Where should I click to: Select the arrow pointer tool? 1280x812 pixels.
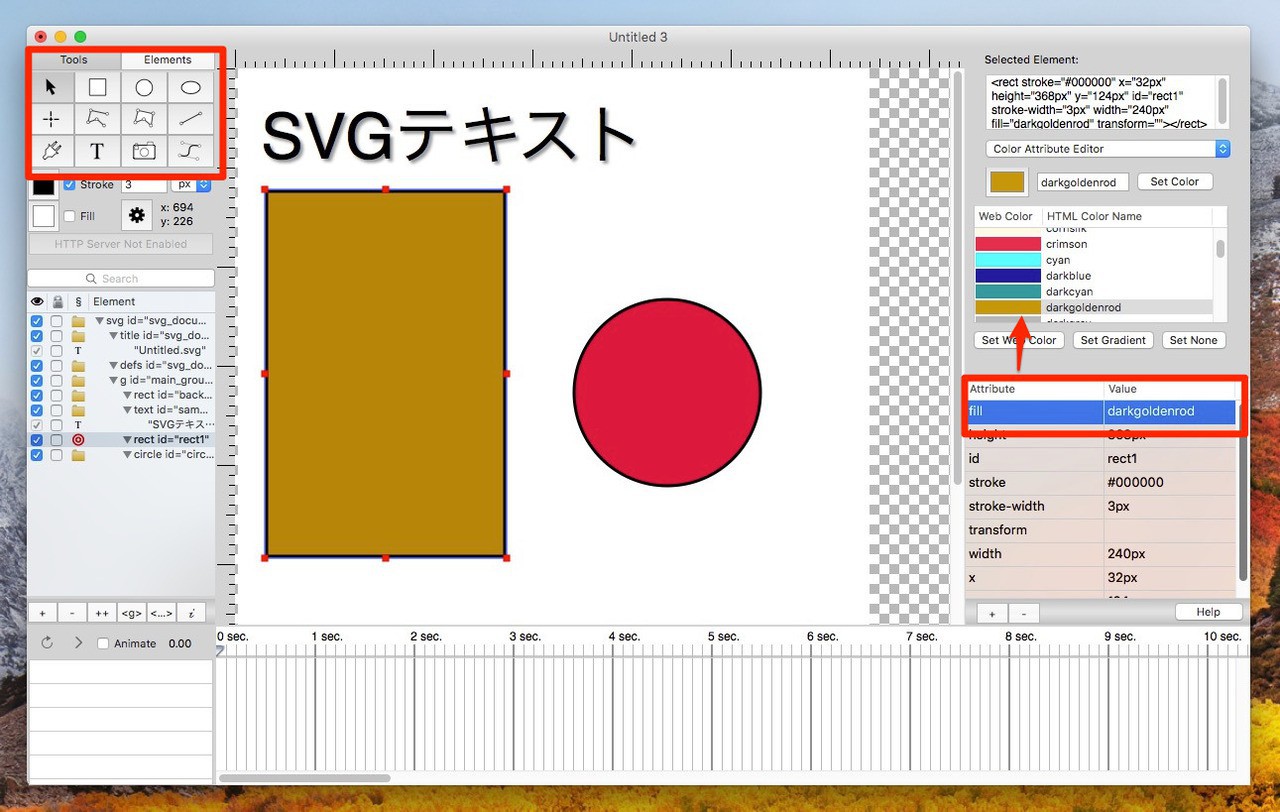(x=51, y=88)
